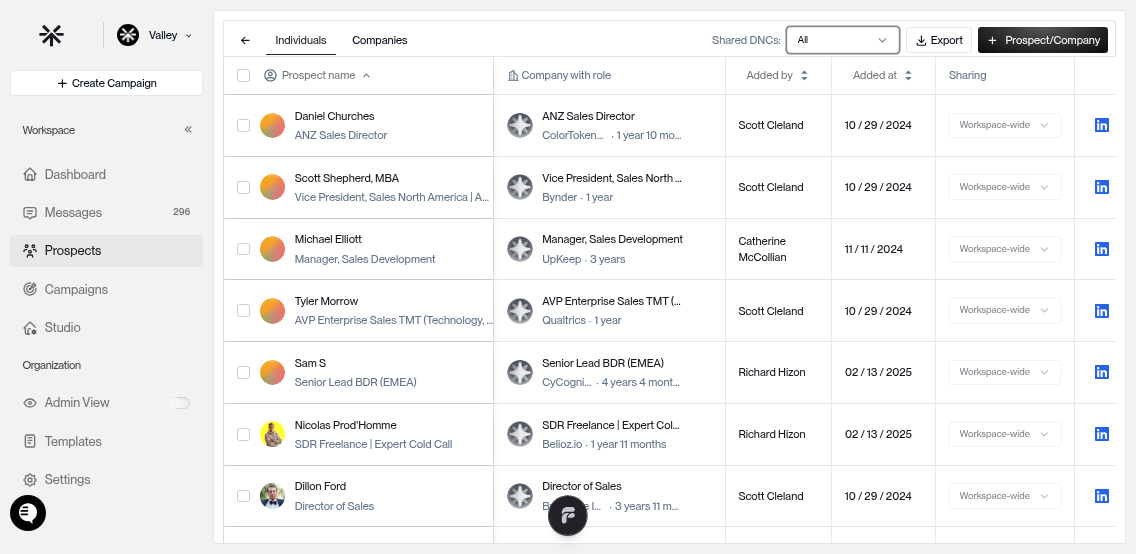This screenshot has height=554, width=1136.
Task: Click the Company with role column header
Action: pos(559,75)
